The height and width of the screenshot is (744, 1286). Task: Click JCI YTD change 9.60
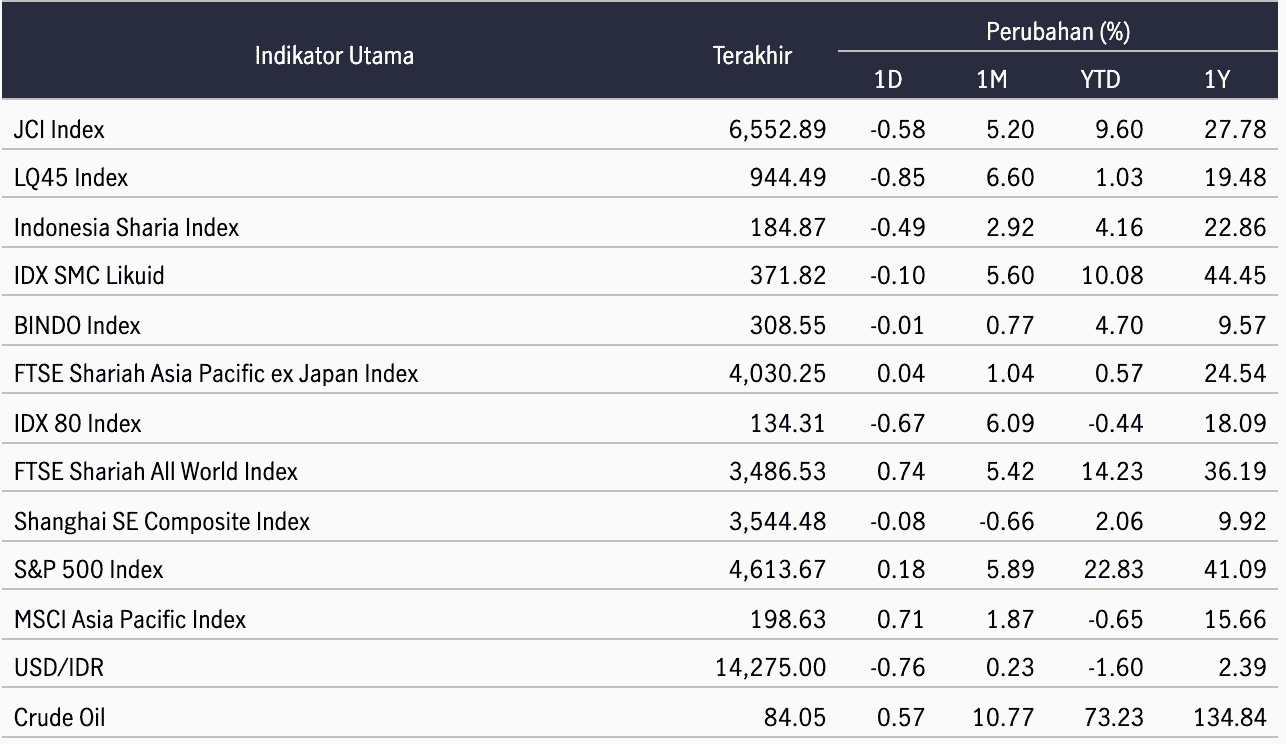coord(1119,129)
